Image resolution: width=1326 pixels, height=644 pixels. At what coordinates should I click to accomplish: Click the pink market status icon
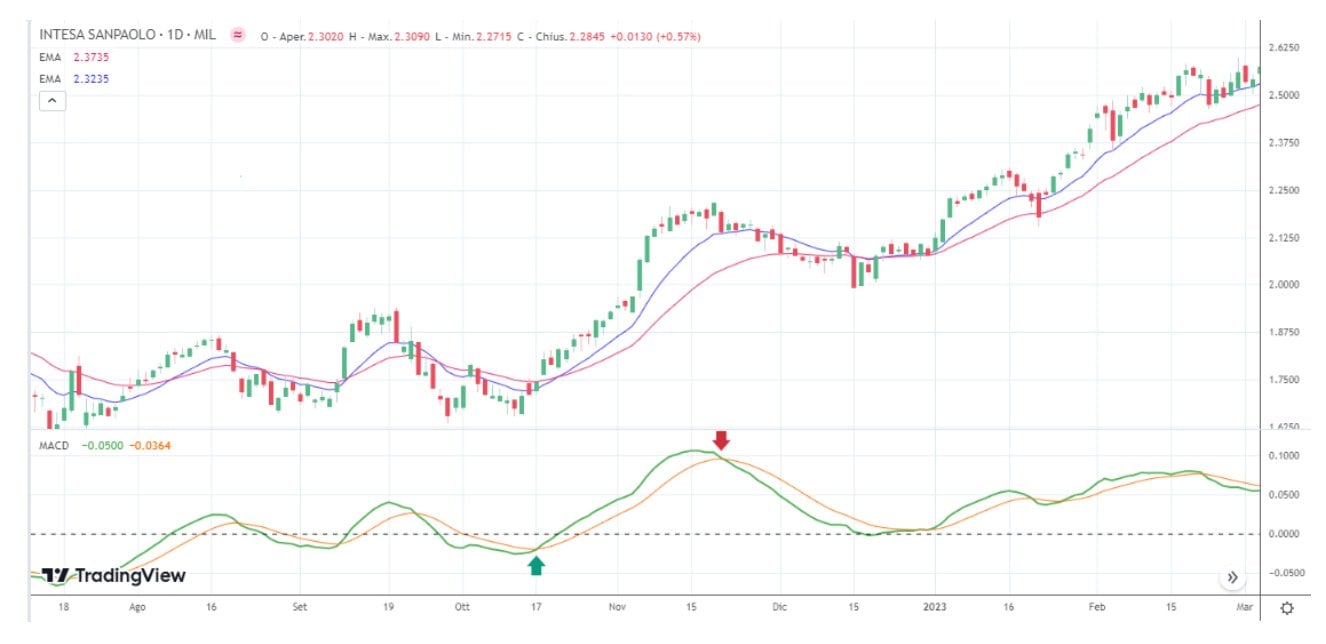pos(237,33)
